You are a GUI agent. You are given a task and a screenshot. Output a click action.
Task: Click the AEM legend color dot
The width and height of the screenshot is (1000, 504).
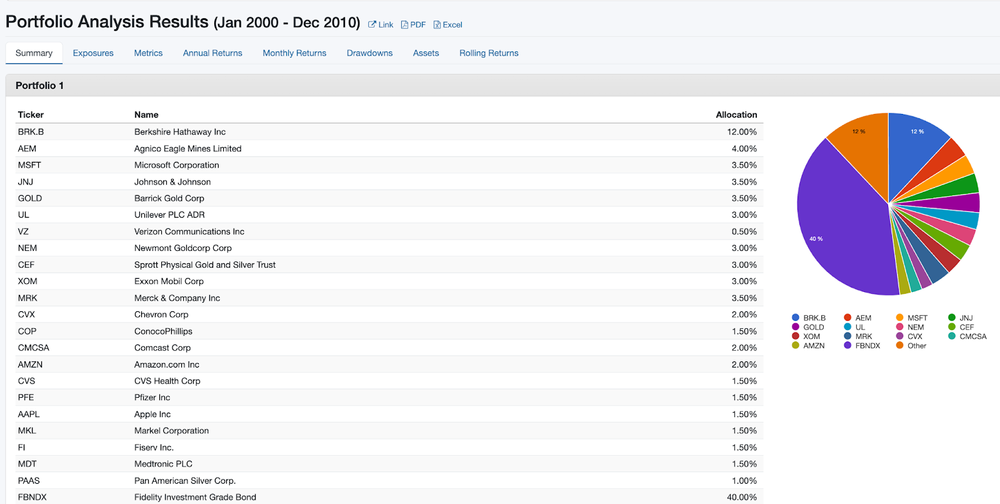tap(847, 317)
